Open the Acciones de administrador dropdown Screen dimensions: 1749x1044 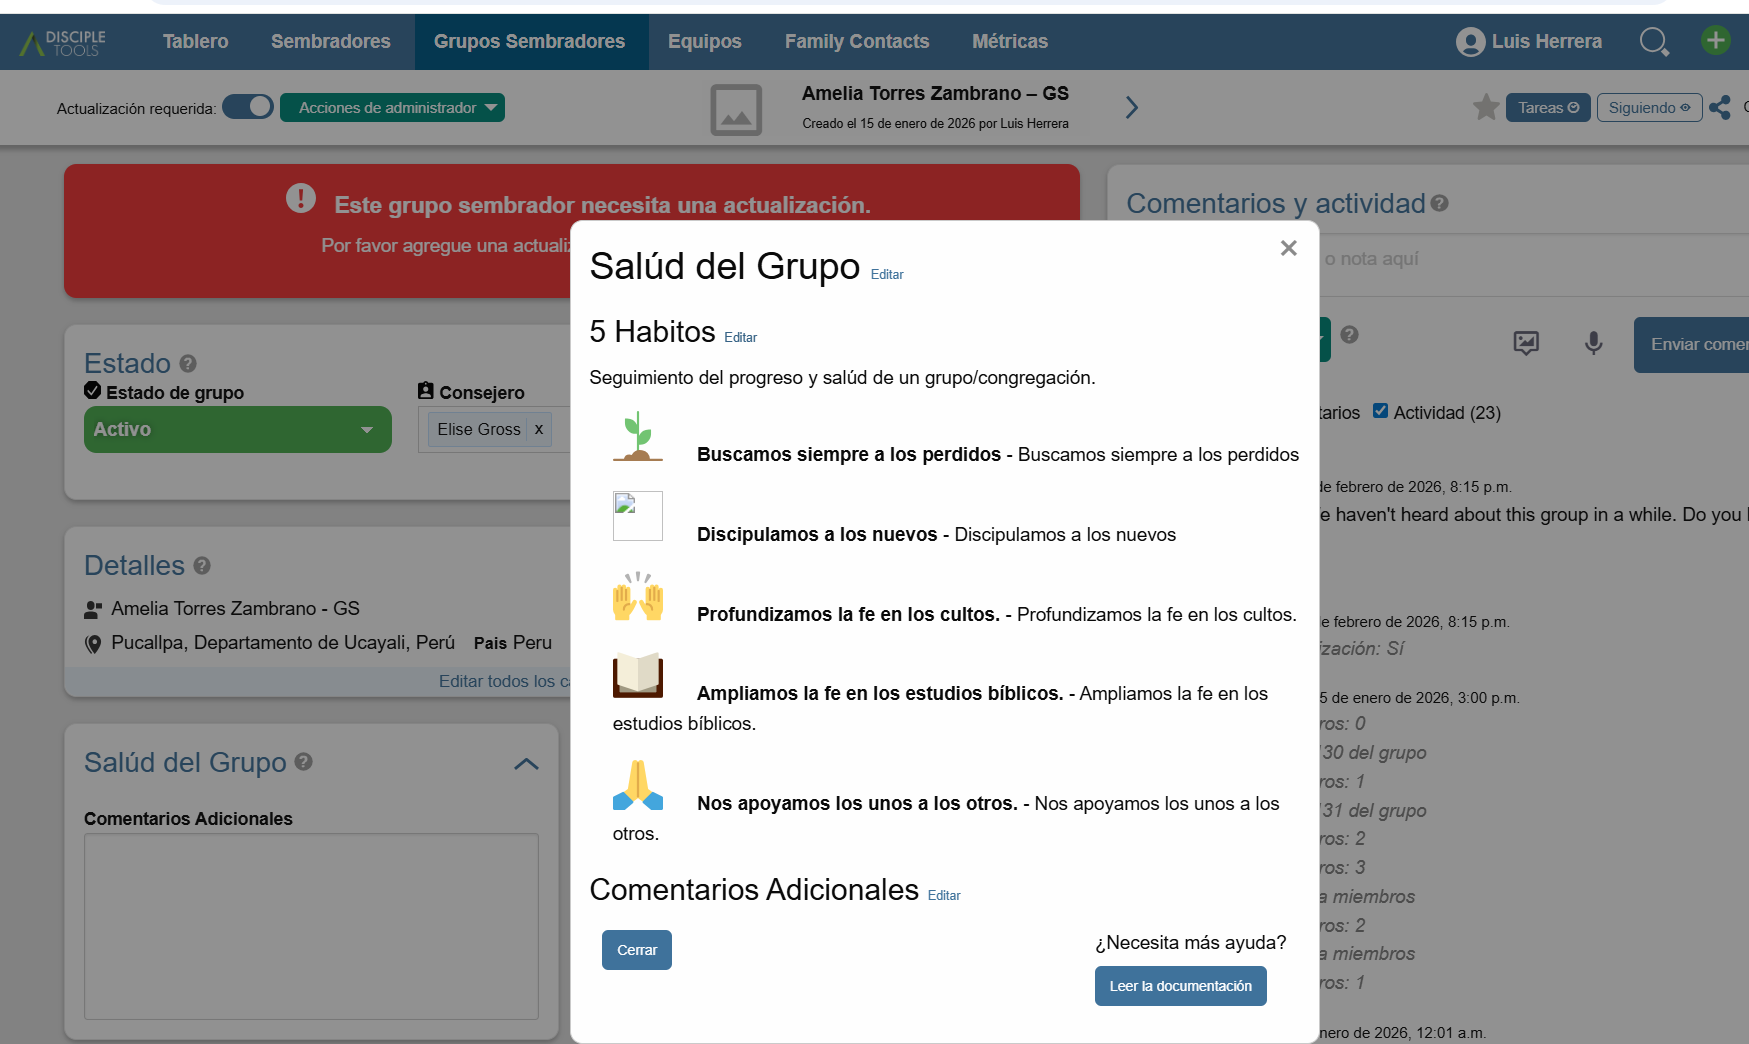(392, 107)
